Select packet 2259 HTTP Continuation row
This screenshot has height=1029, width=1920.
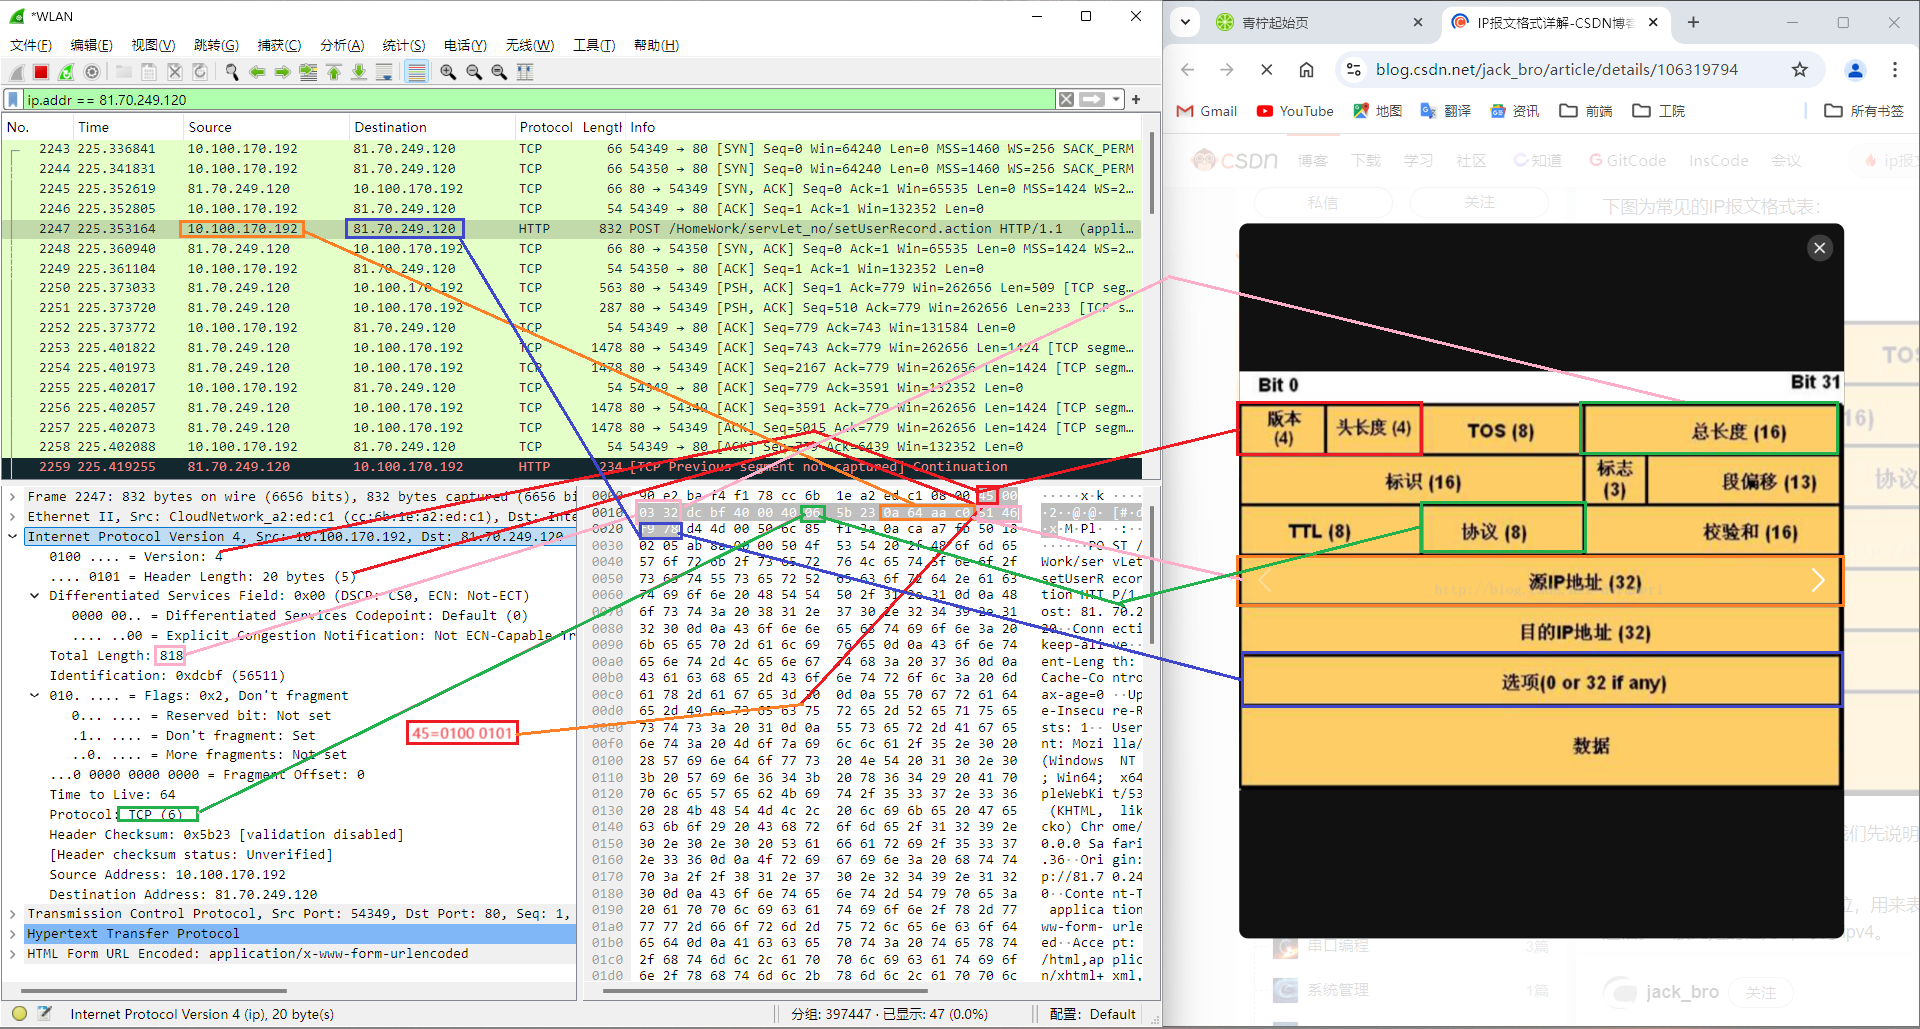point(572,467)
